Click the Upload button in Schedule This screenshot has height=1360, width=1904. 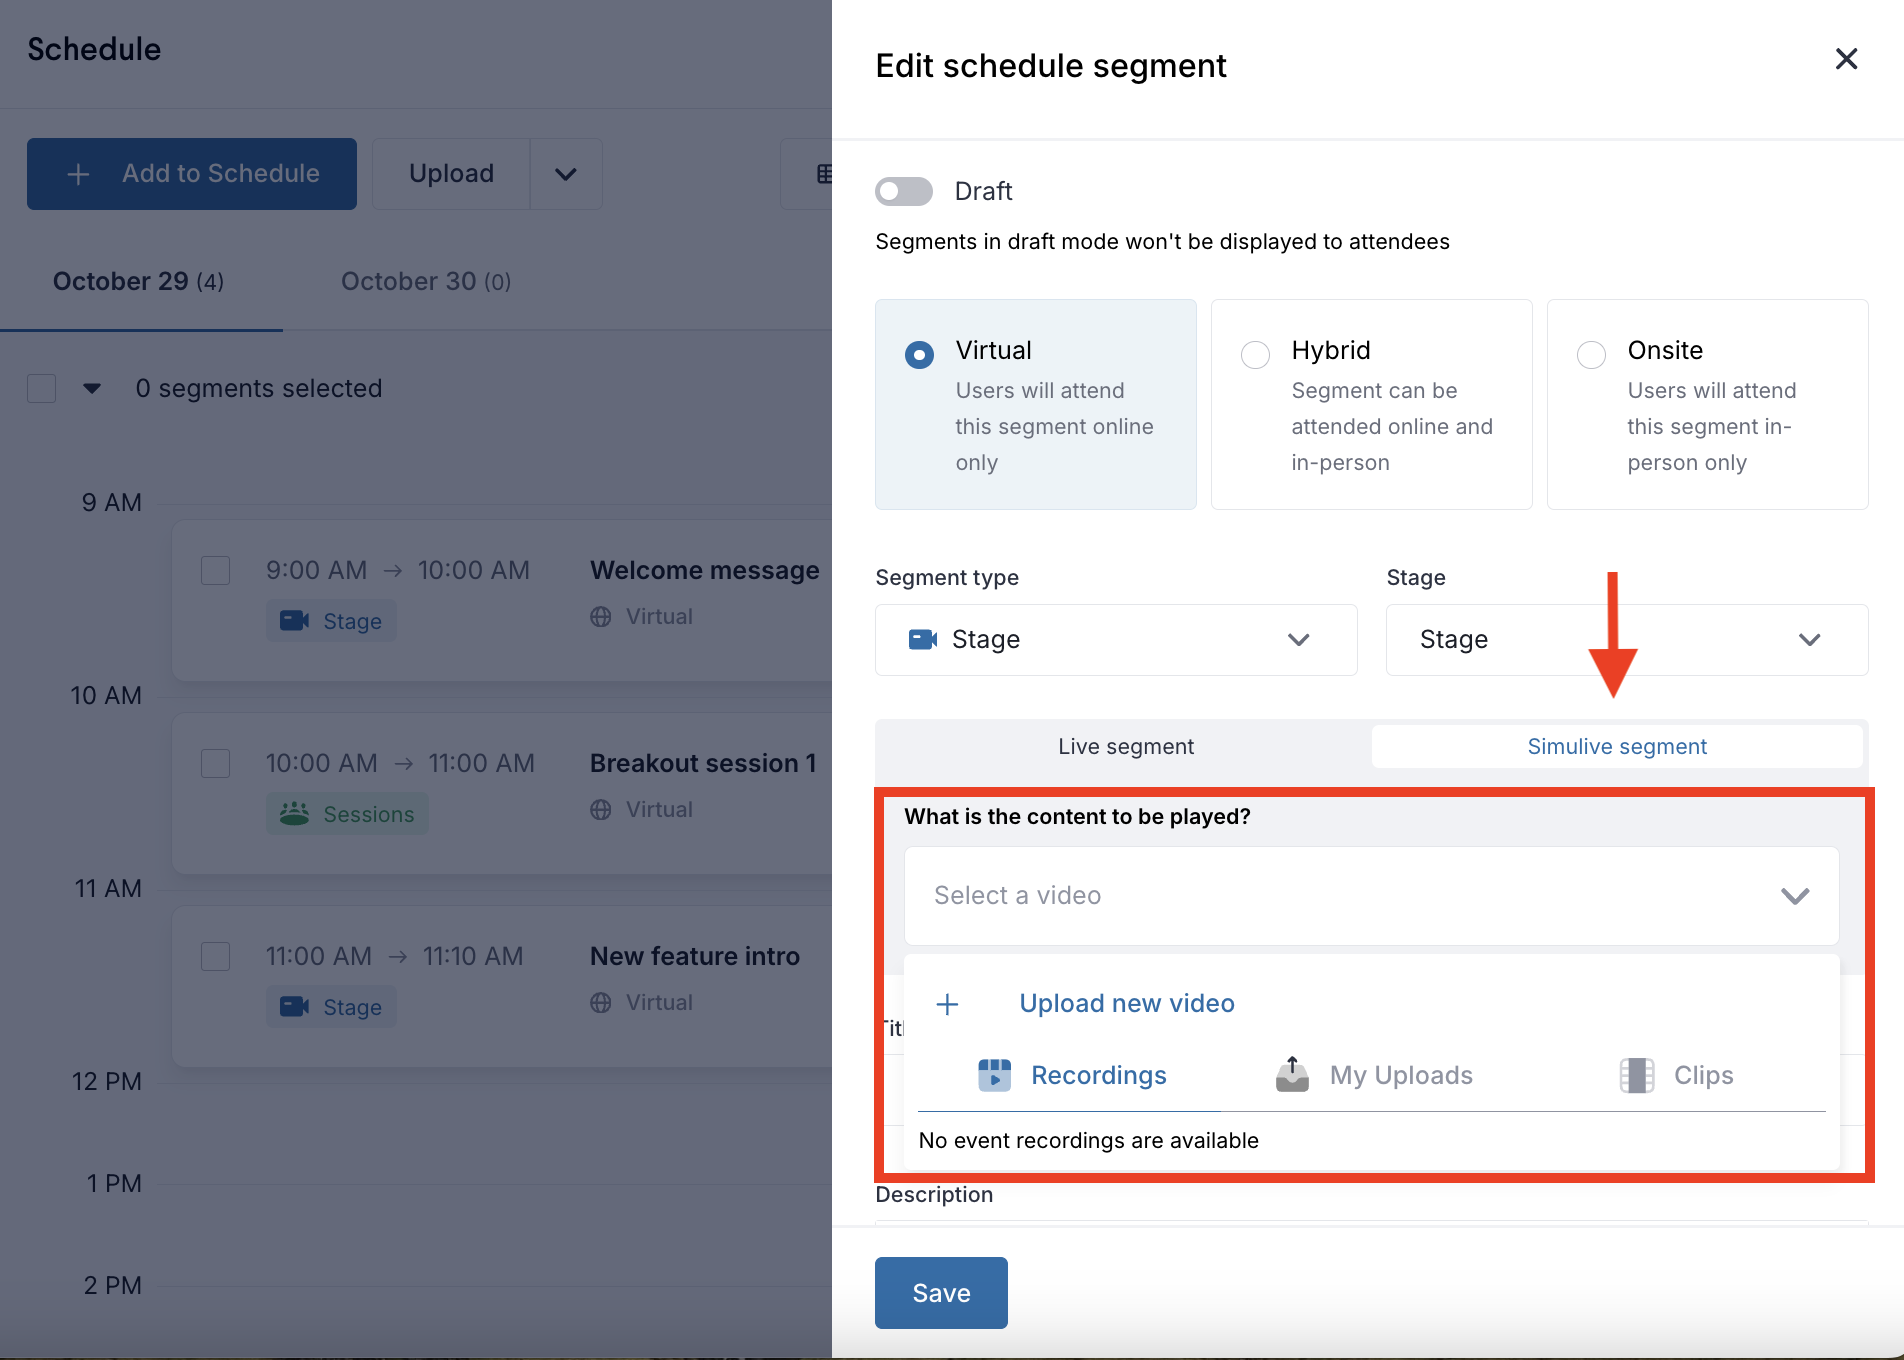[x=451, y=174]
